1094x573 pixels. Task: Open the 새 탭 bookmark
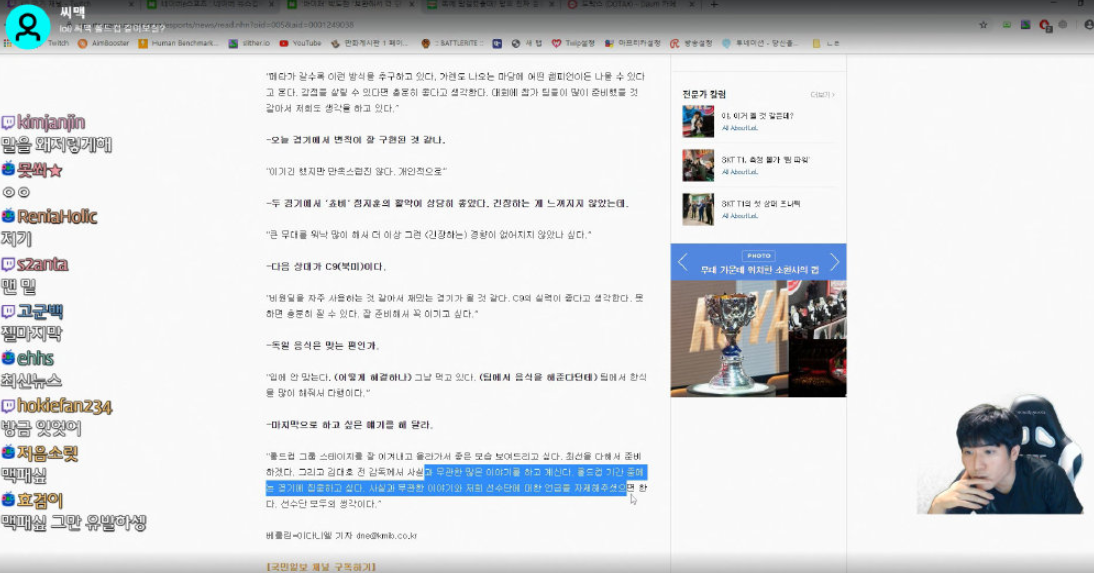(x=527, y=43)
